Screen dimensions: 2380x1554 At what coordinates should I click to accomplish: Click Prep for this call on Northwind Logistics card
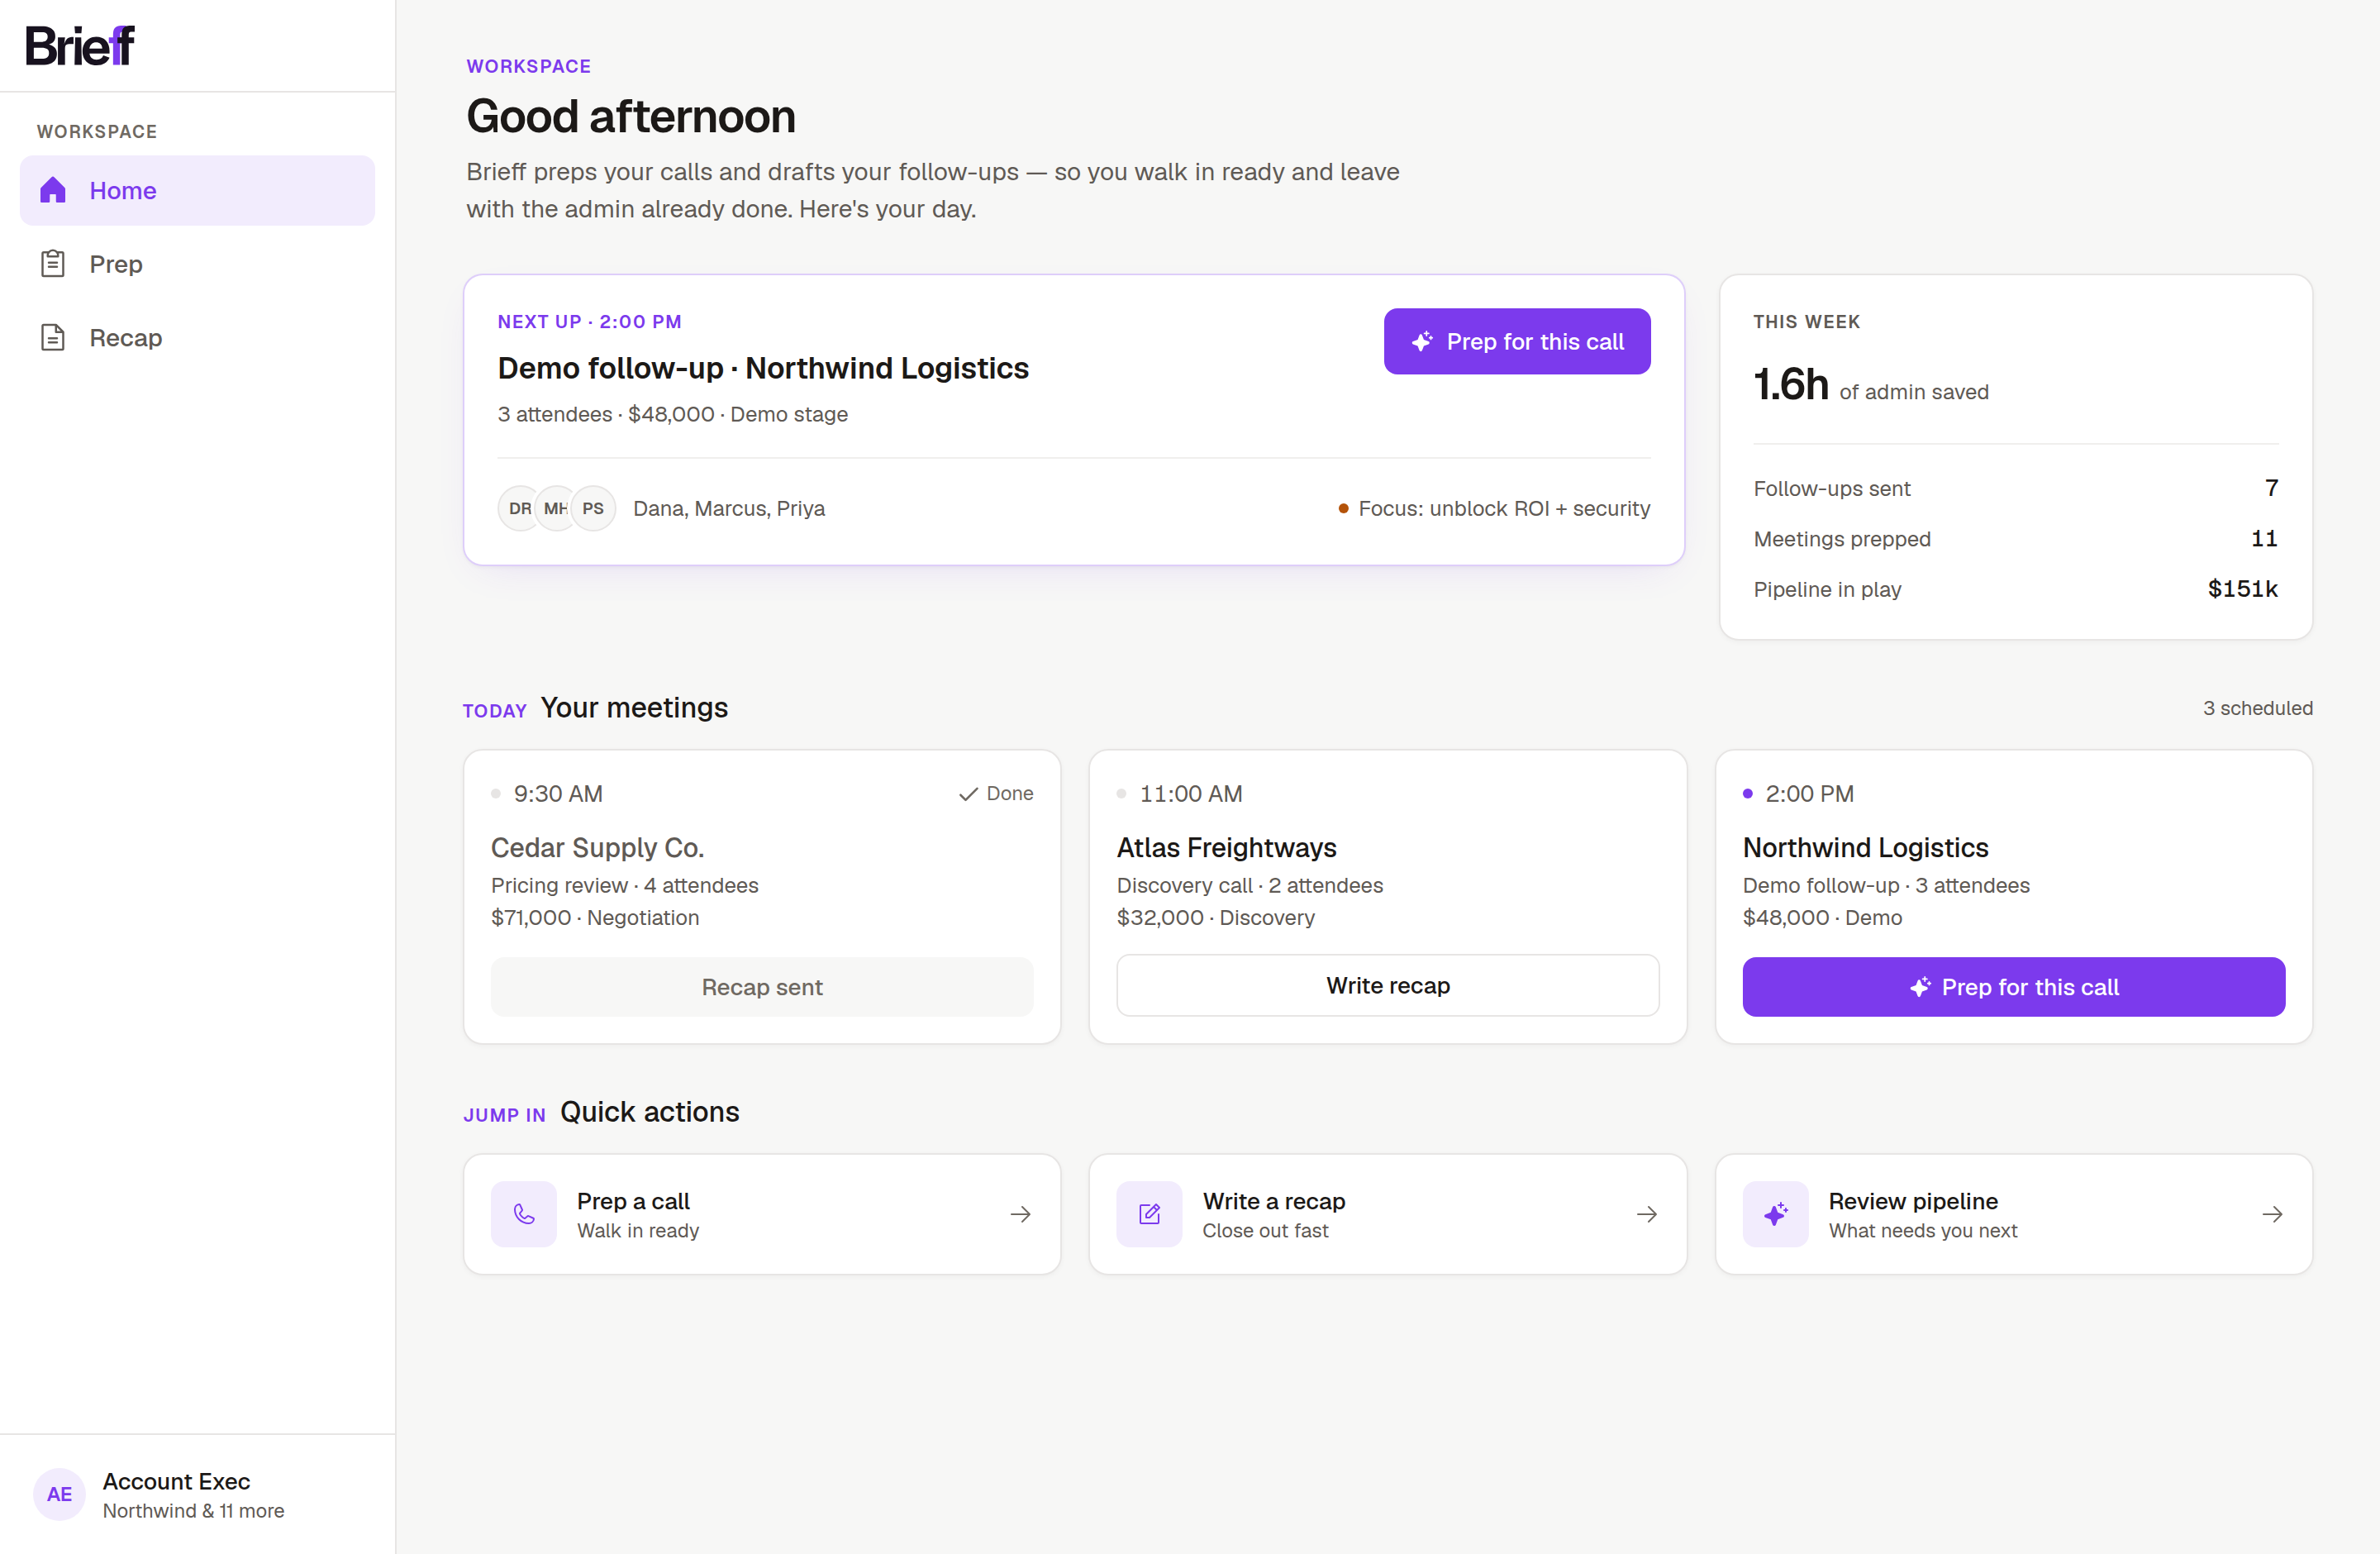[2014, 987]
